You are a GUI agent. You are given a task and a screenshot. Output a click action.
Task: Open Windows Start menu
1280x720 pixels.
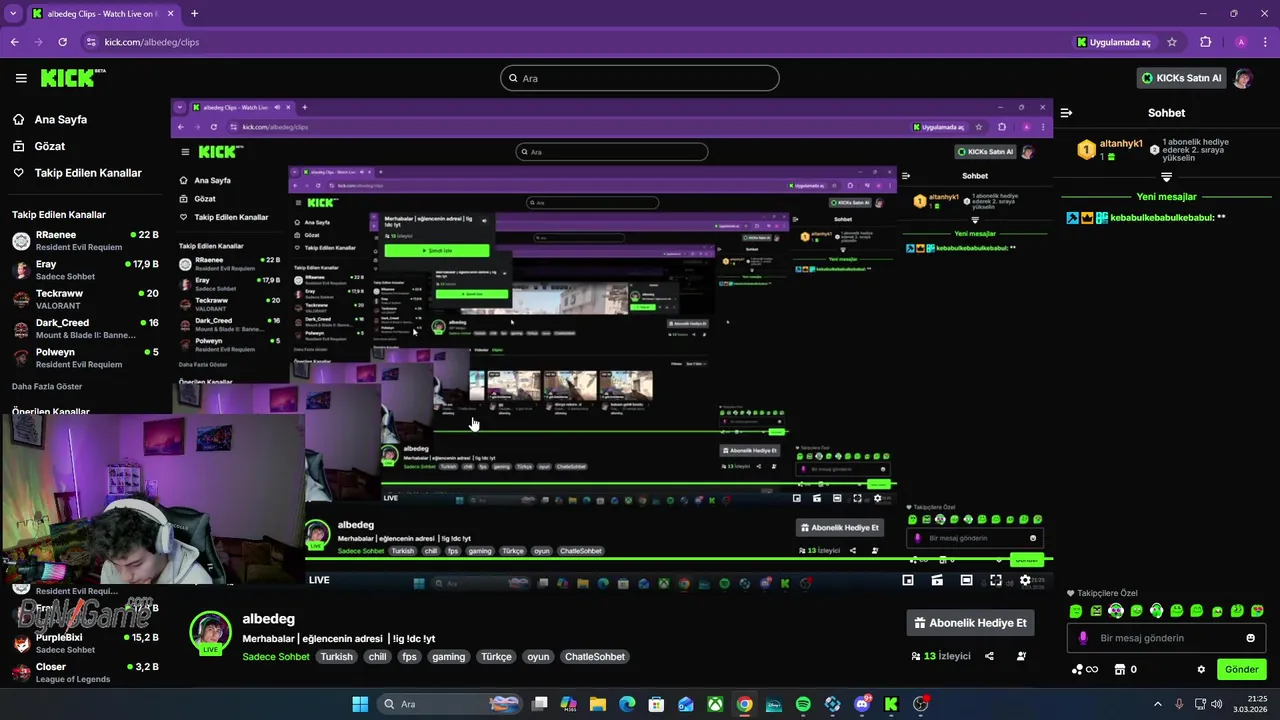click(360, 704)
